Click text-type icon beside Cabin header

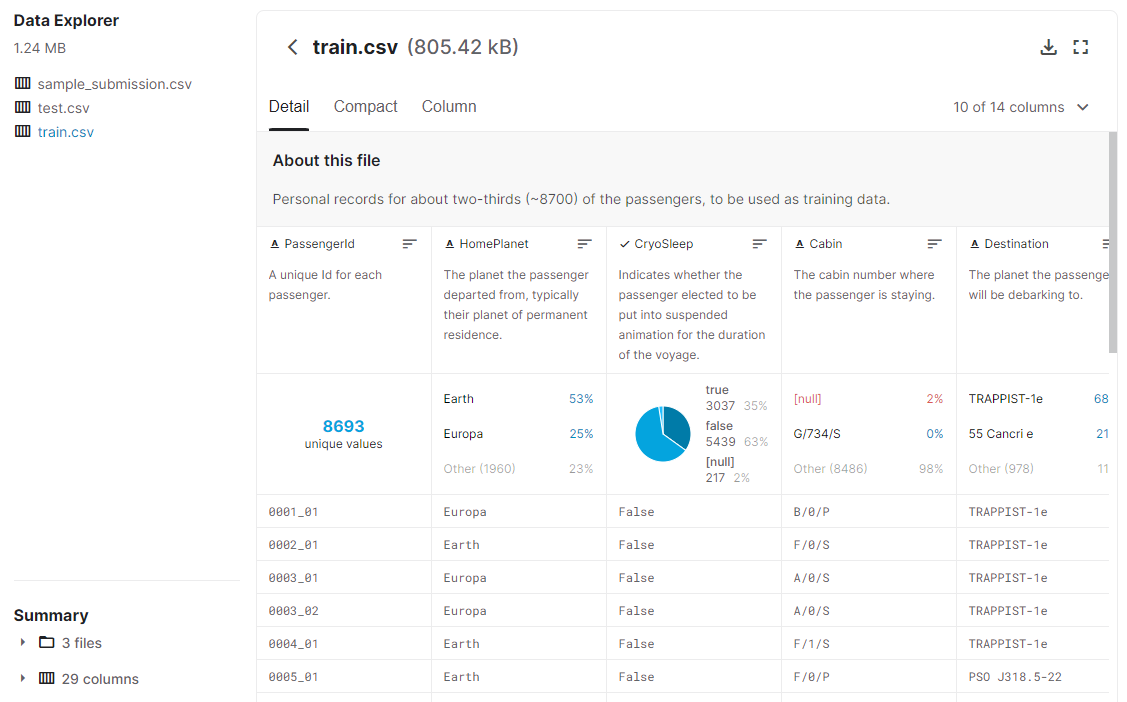pyautogui.click(x=799, y=244)
